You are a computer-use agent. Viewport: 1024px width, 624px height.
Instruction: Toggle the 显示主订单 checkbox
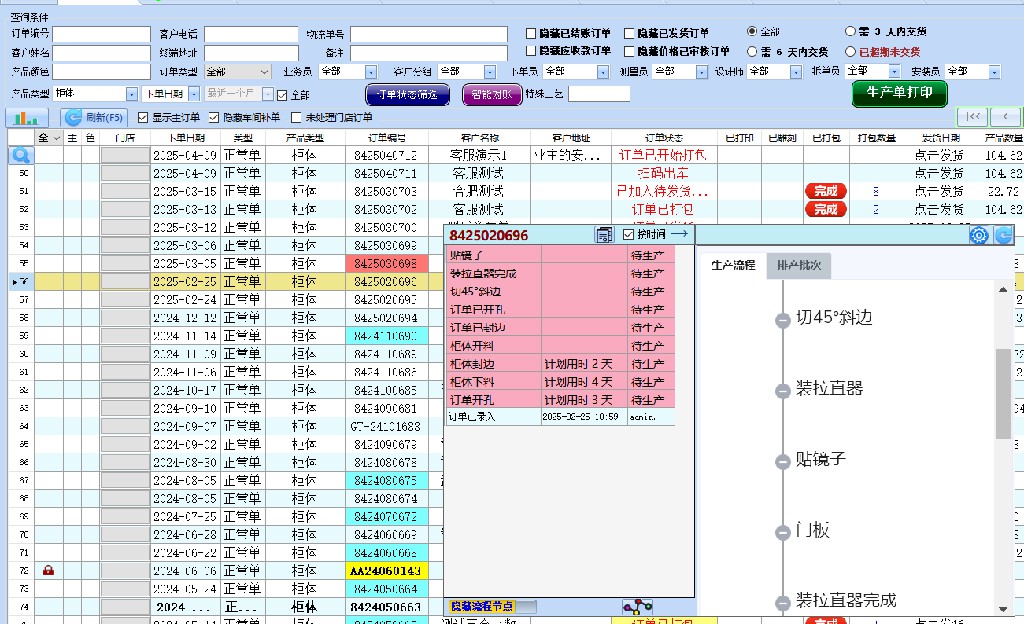click(x=143, y=117)
